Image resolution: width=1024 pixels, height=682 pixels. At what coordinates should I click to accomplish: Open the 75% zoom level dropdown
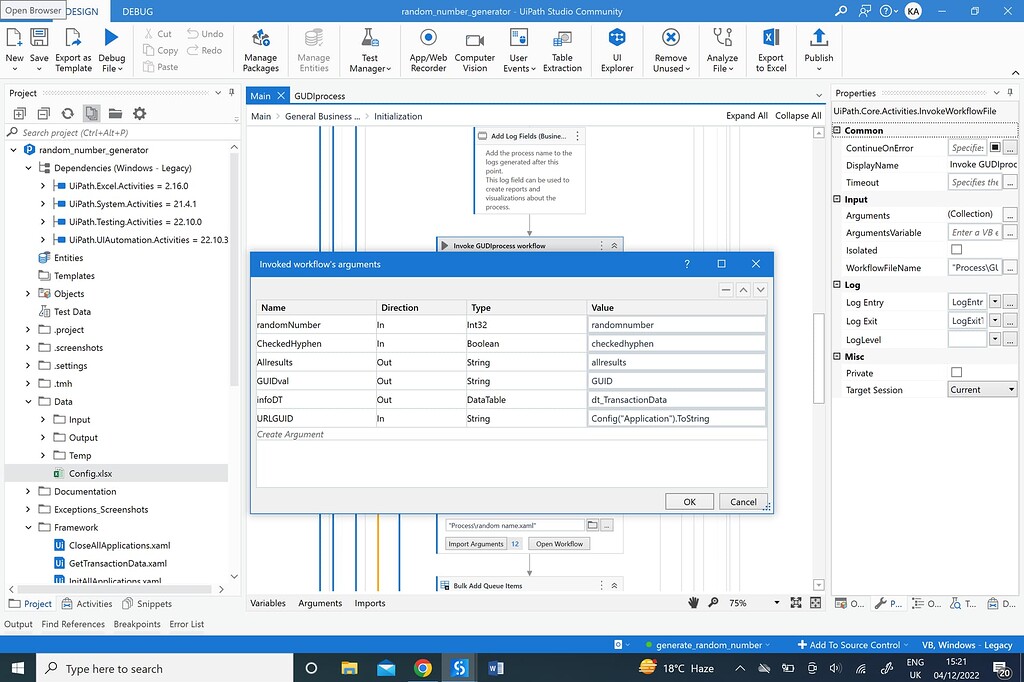tap(778, 602)
